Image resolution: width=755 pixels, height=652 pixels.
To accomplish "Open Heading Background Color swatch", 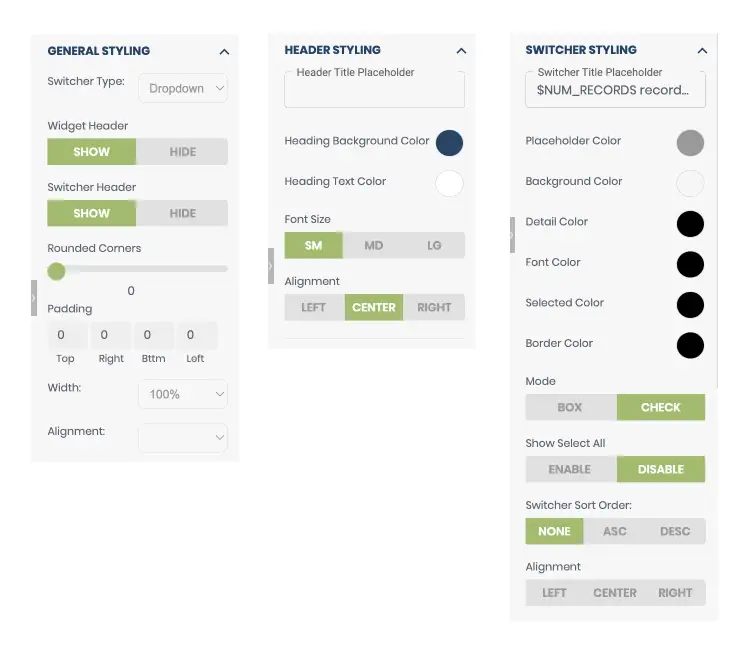I will pos(449,143).
